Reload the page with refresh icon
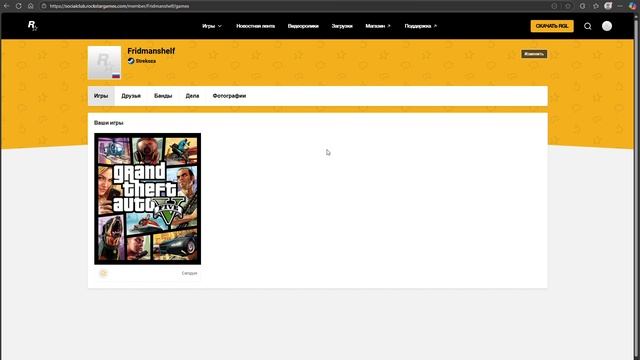The image size is (640, 360). pos(18,6)
